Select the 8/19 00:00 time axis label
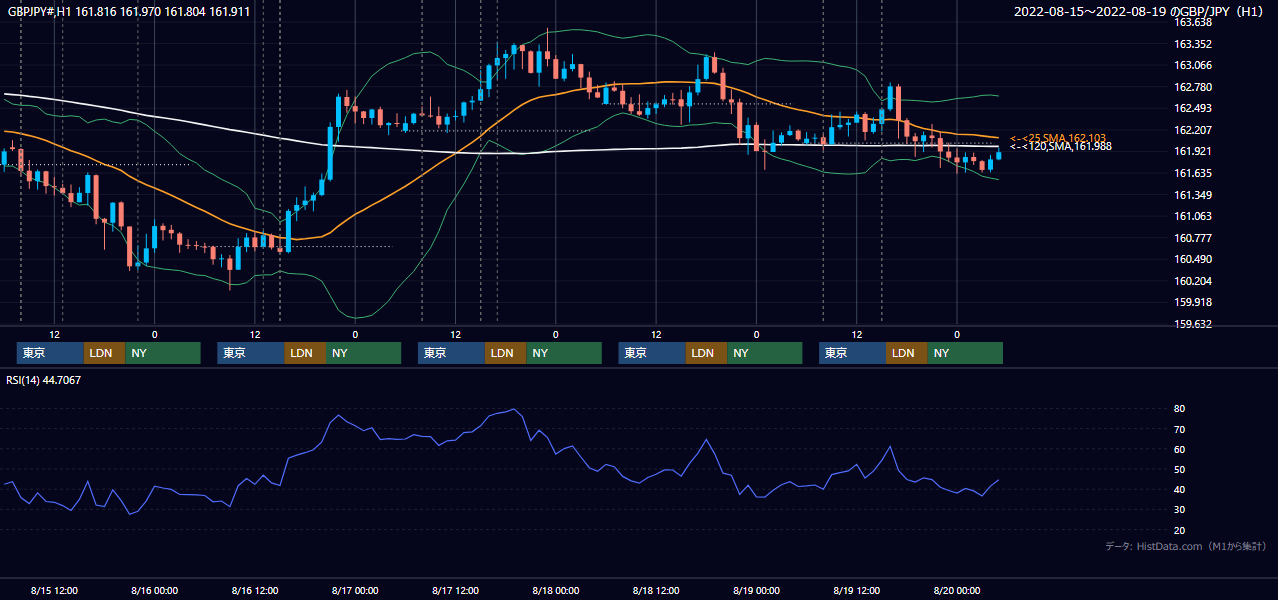 [x=756, y=590]
